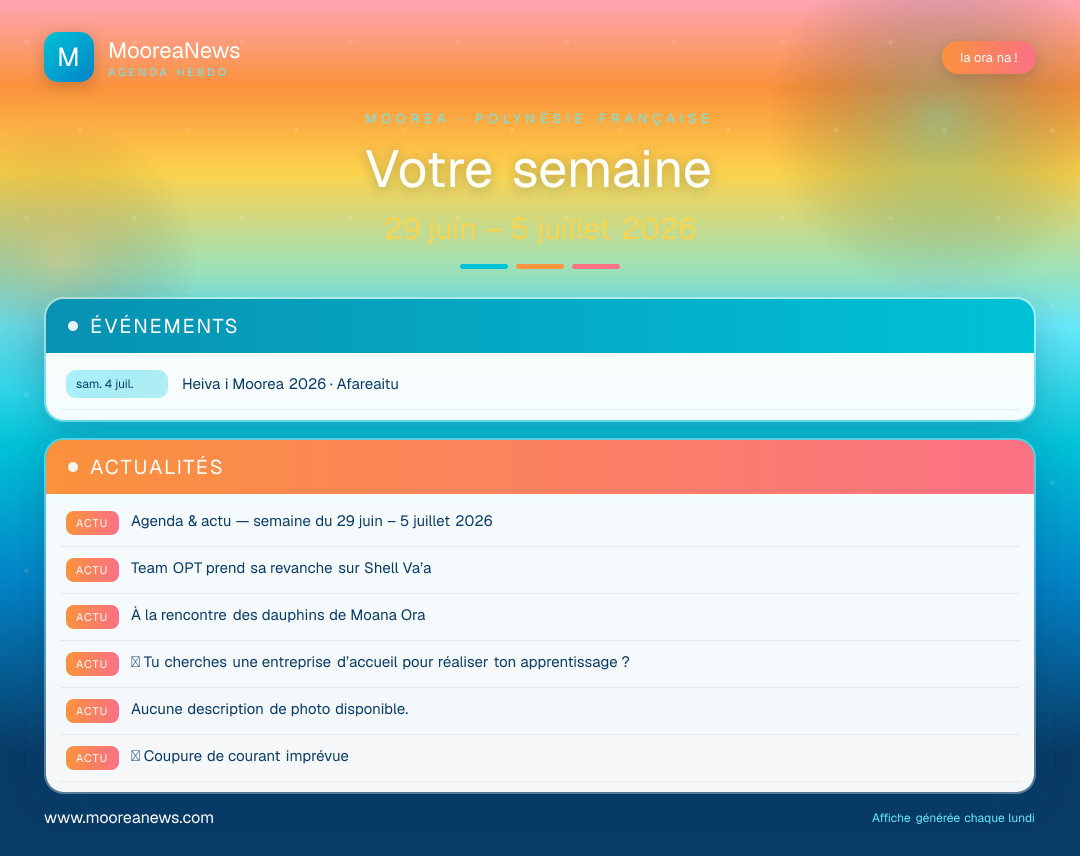Open 'Heiva i Moorea 2026 · Afareaitu' event
Screen dimensions: 1080x856
(x=290, y=384)
